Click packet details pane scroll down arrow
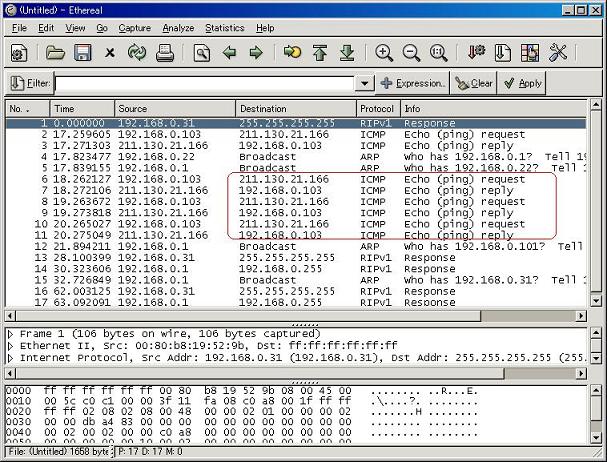The height and width of the screenshot is (462, 607). (597, 358)
